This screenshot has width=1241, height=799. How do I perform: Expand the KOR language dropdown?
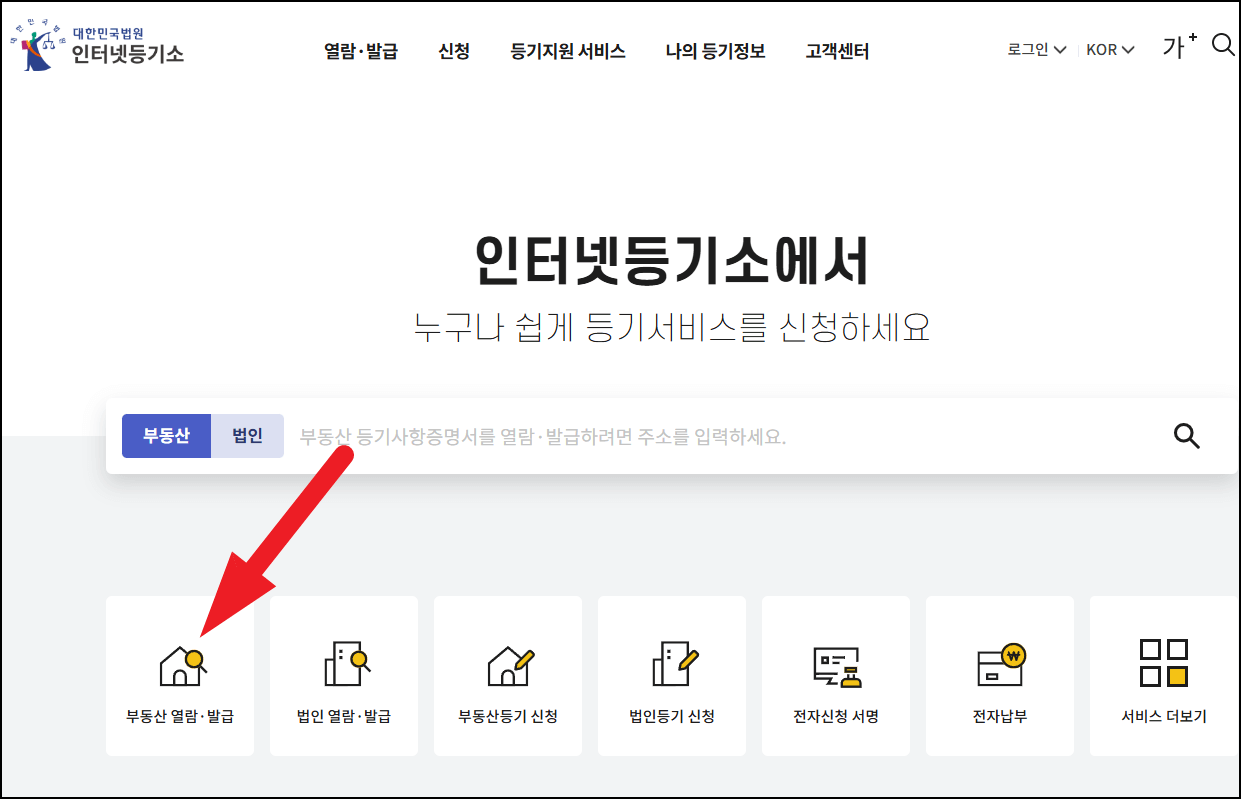click(1110, 49)
